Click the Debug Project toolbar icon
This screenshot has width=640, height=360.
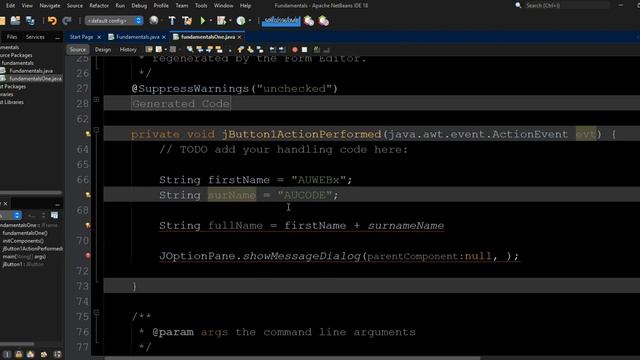point(221,20)
